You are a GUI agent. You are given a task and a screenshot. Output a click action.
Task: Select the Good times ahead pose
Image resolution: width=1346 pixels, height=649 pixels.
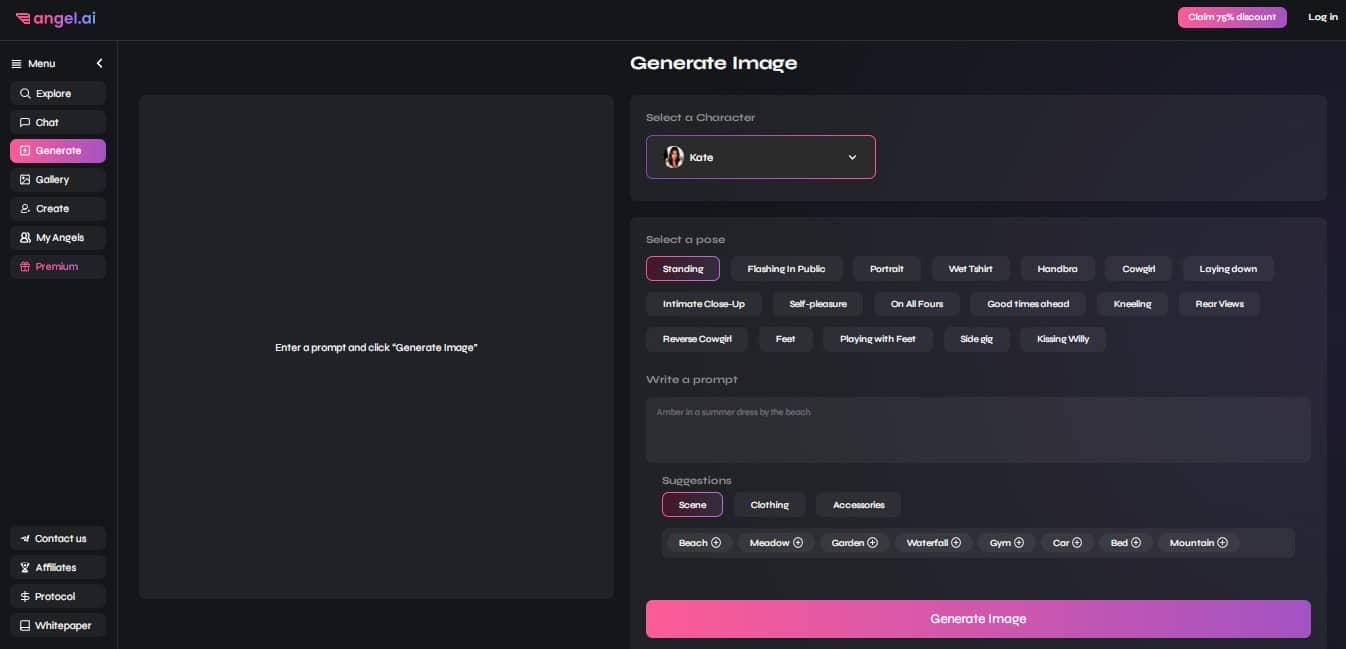pos(1028,304)
